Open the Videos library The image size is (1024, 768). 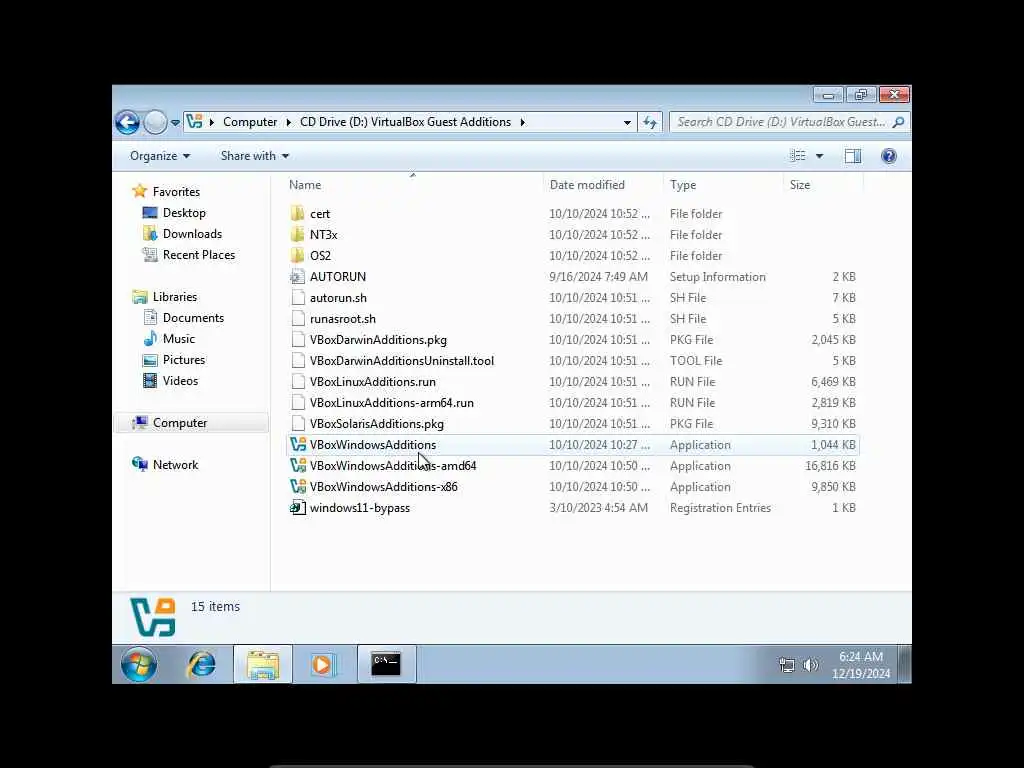pos(180,381)
